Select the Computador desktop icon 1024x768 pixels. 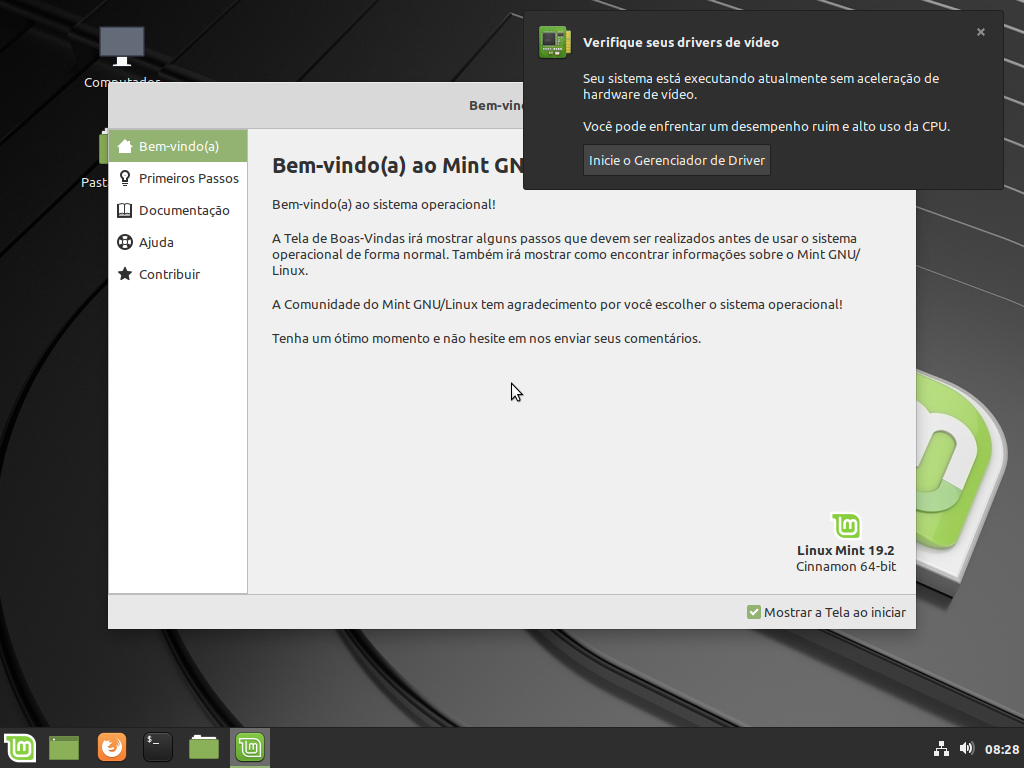coord(121,56)
